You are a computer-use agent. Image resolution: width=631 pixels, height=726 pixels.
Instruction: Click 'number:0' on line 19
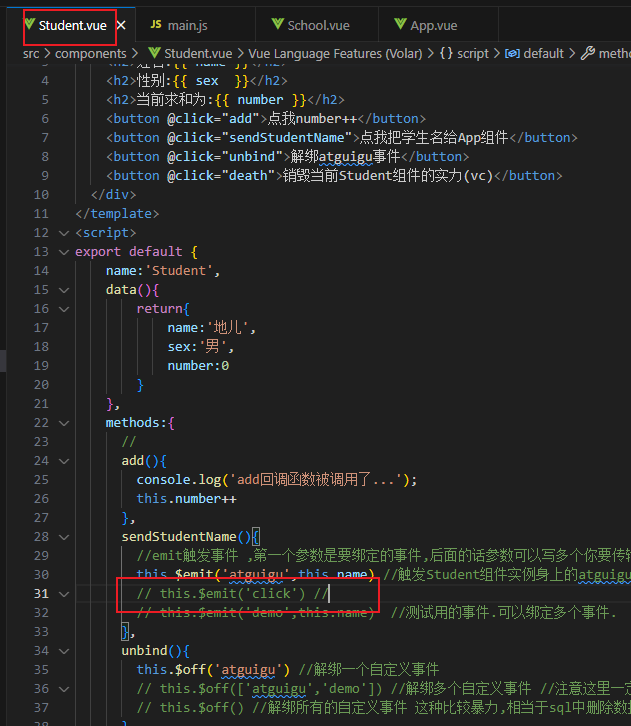point(198,366)
